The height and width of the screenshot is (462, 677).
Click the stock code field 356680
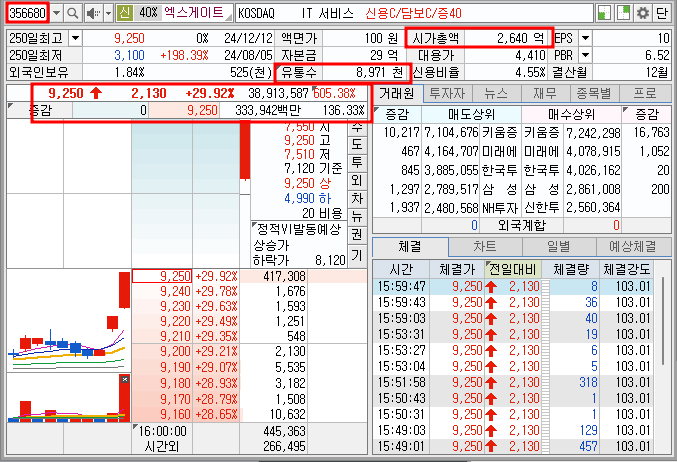pyautogui.click(x=27, y=13)
